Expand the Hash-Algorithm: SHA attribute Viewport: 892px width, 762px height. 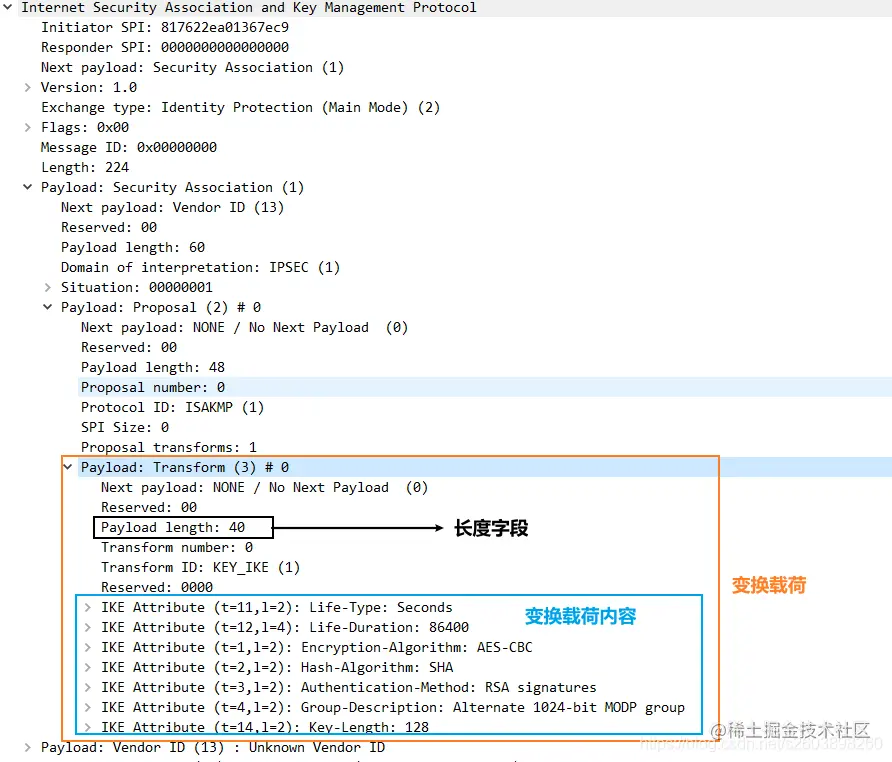pyautogui.click(x=88, y=667)
